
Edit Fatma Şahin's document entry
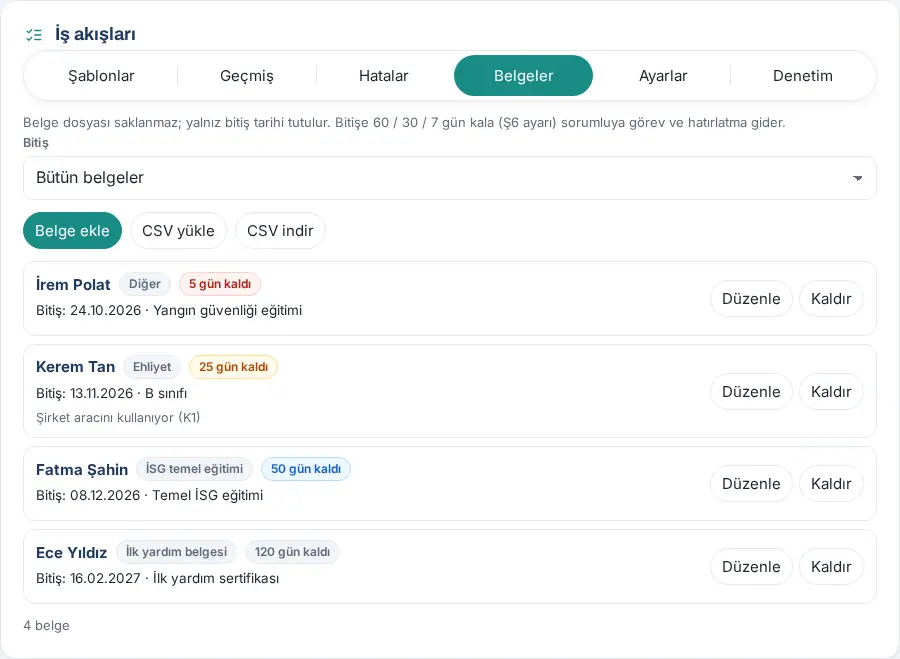tap(751, 484)
